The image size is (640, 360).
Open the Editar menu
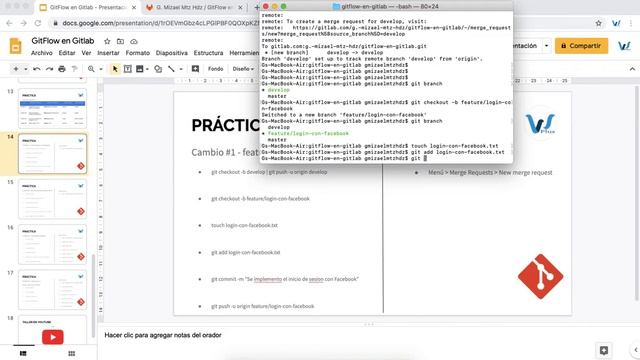67,53
